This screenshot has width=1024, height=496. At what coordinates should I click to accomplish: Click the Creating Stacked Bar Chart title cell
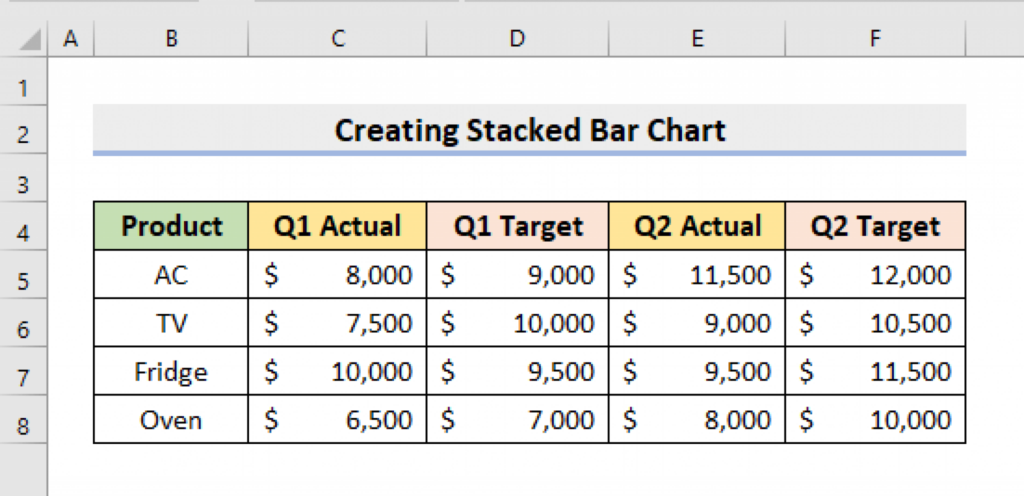tap(530, 130)
